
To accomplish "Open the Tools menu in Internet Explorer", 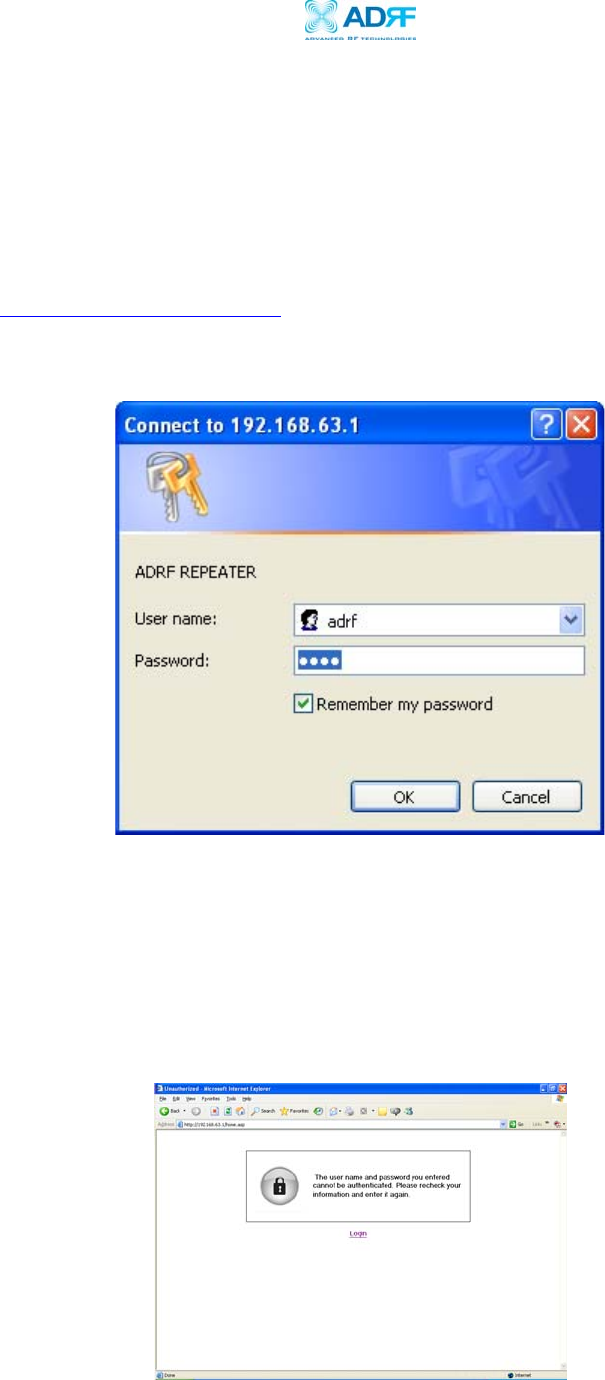I will [231, 1098].
